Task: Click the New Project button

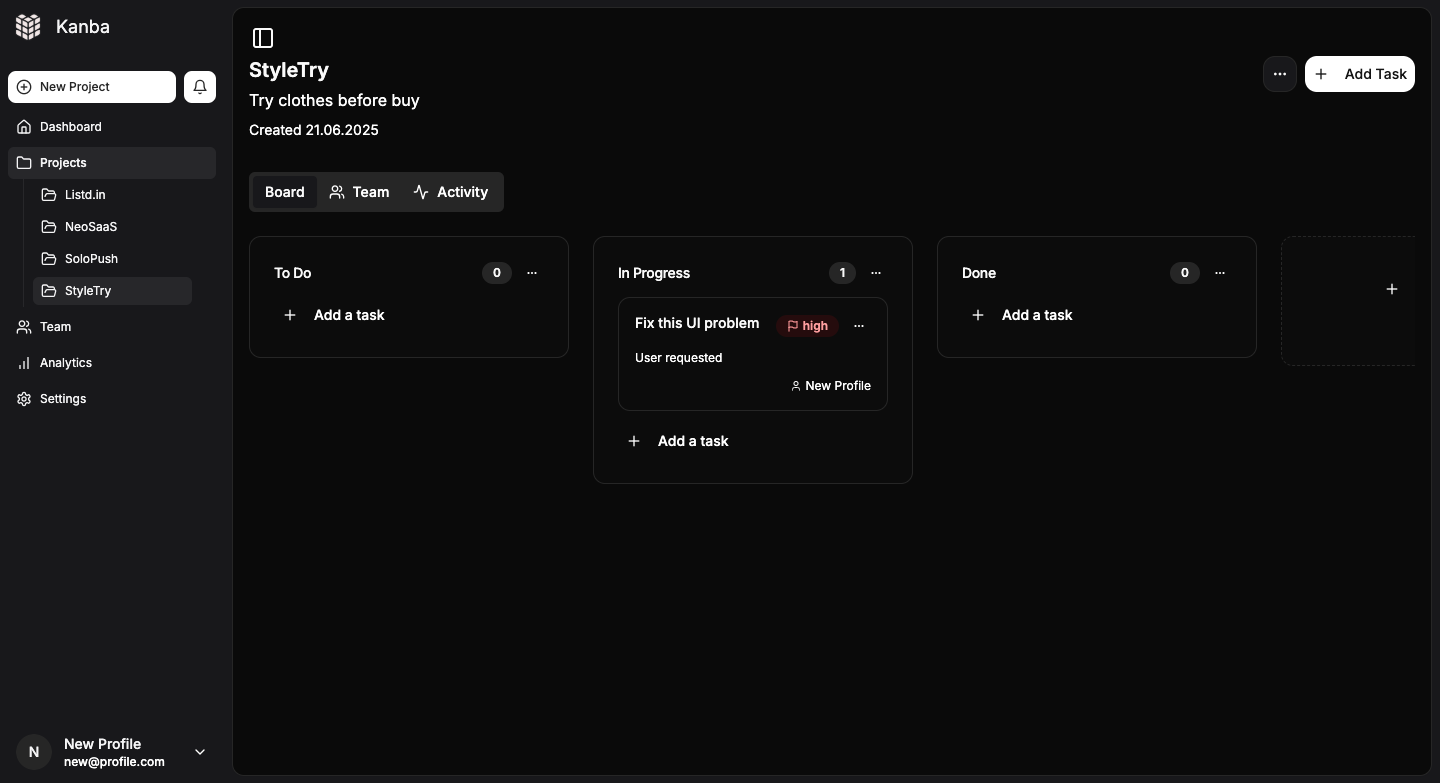Action: point(92,87)
